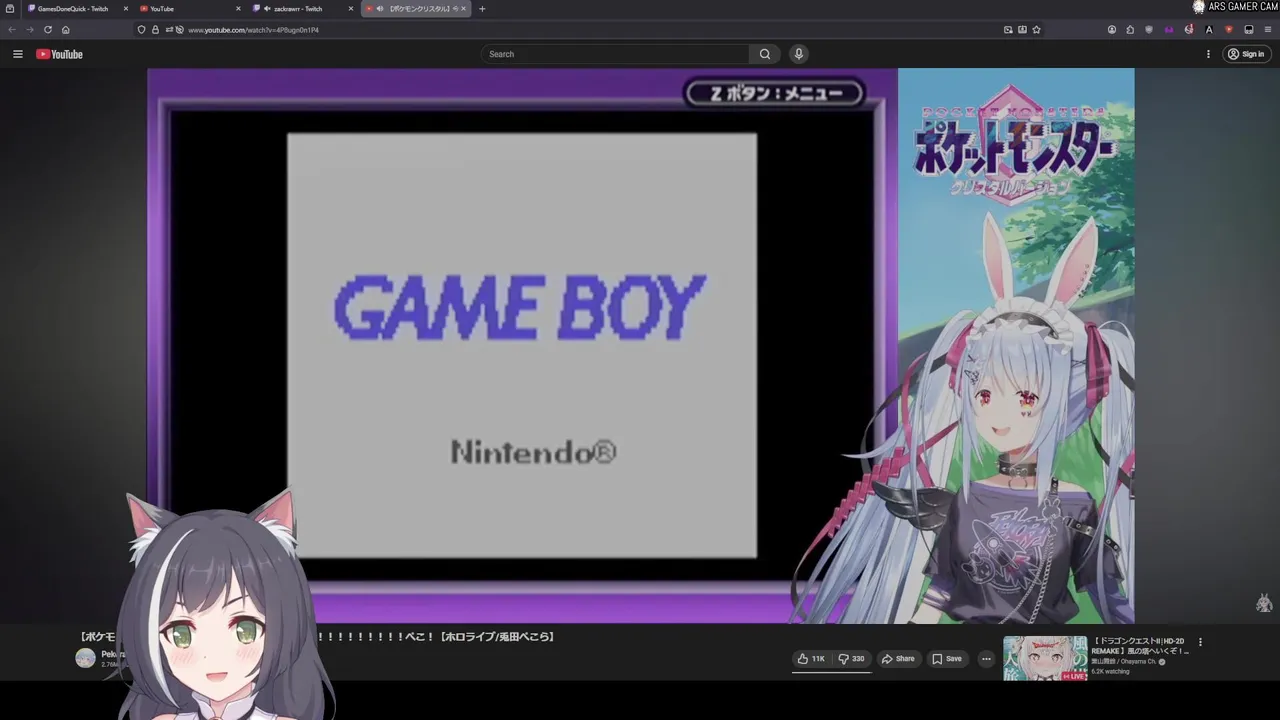Dislike the video showing 330 dislikes
This screenshot has height=720, width=1280.
click(852, 659)
